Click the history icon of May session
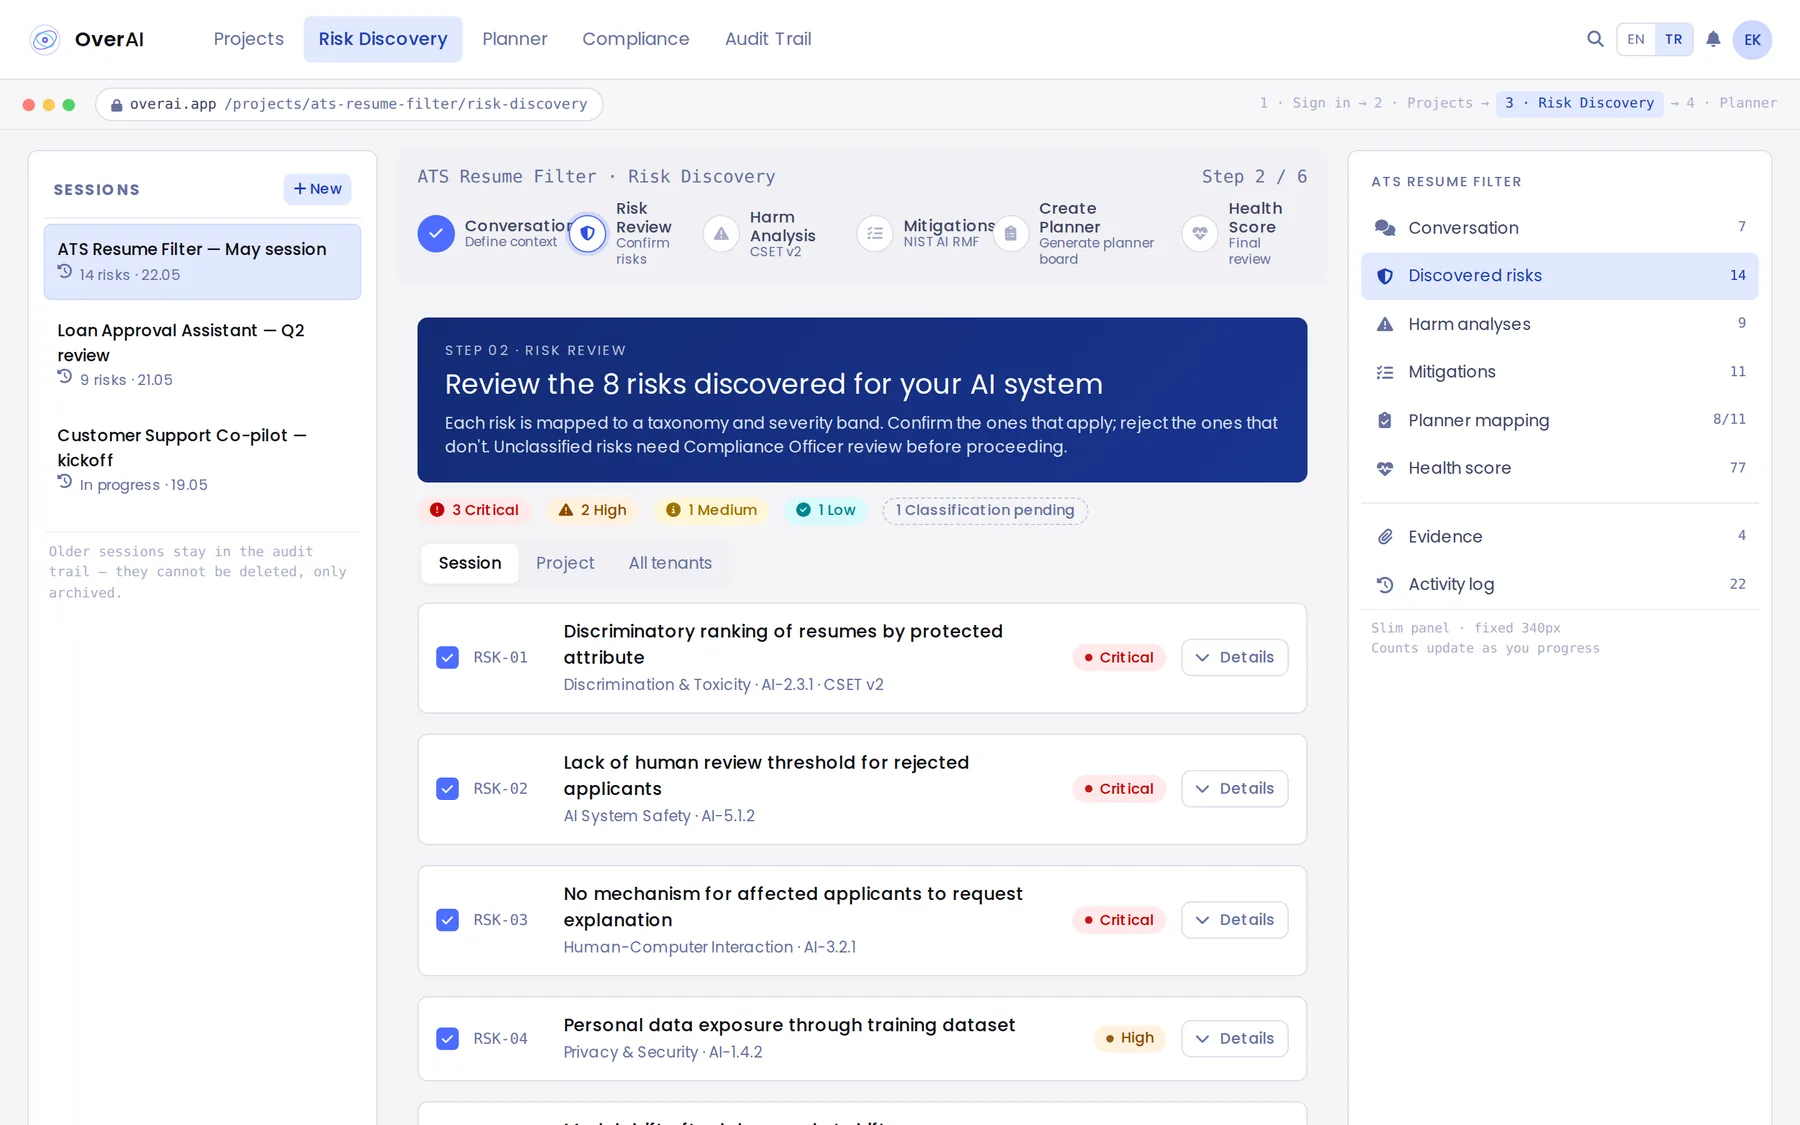 click(65, 272)
